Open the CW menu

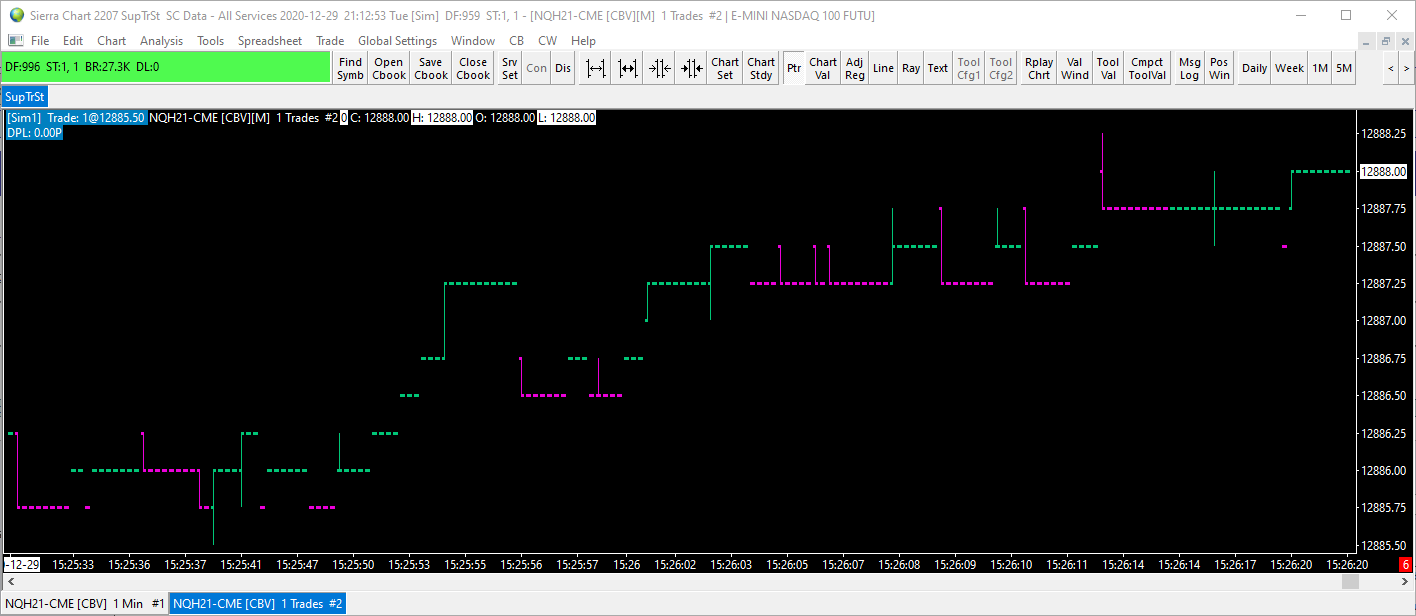pyautogui.click(x=548, y=41)
